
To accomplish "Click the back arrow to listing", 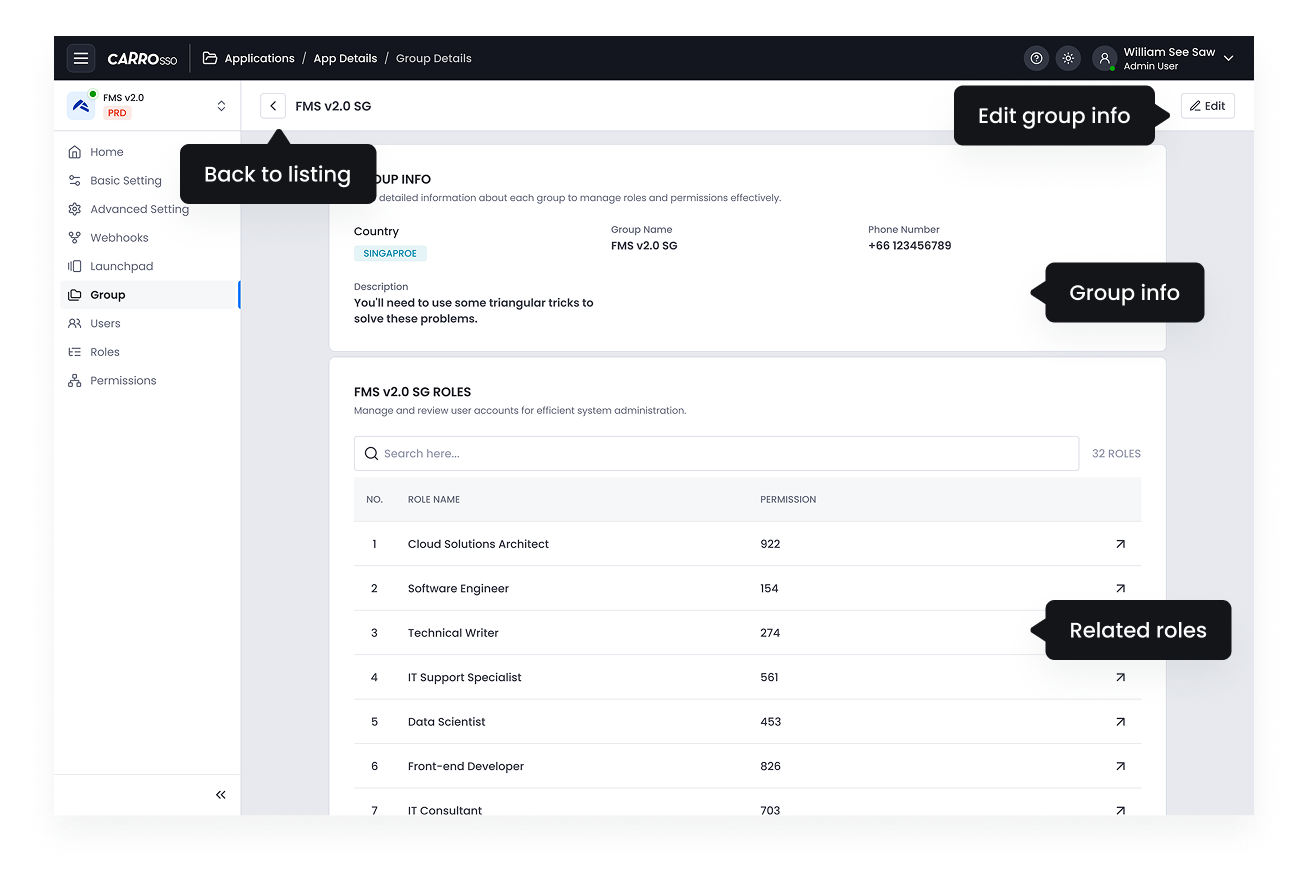I will tap(273, 106).
